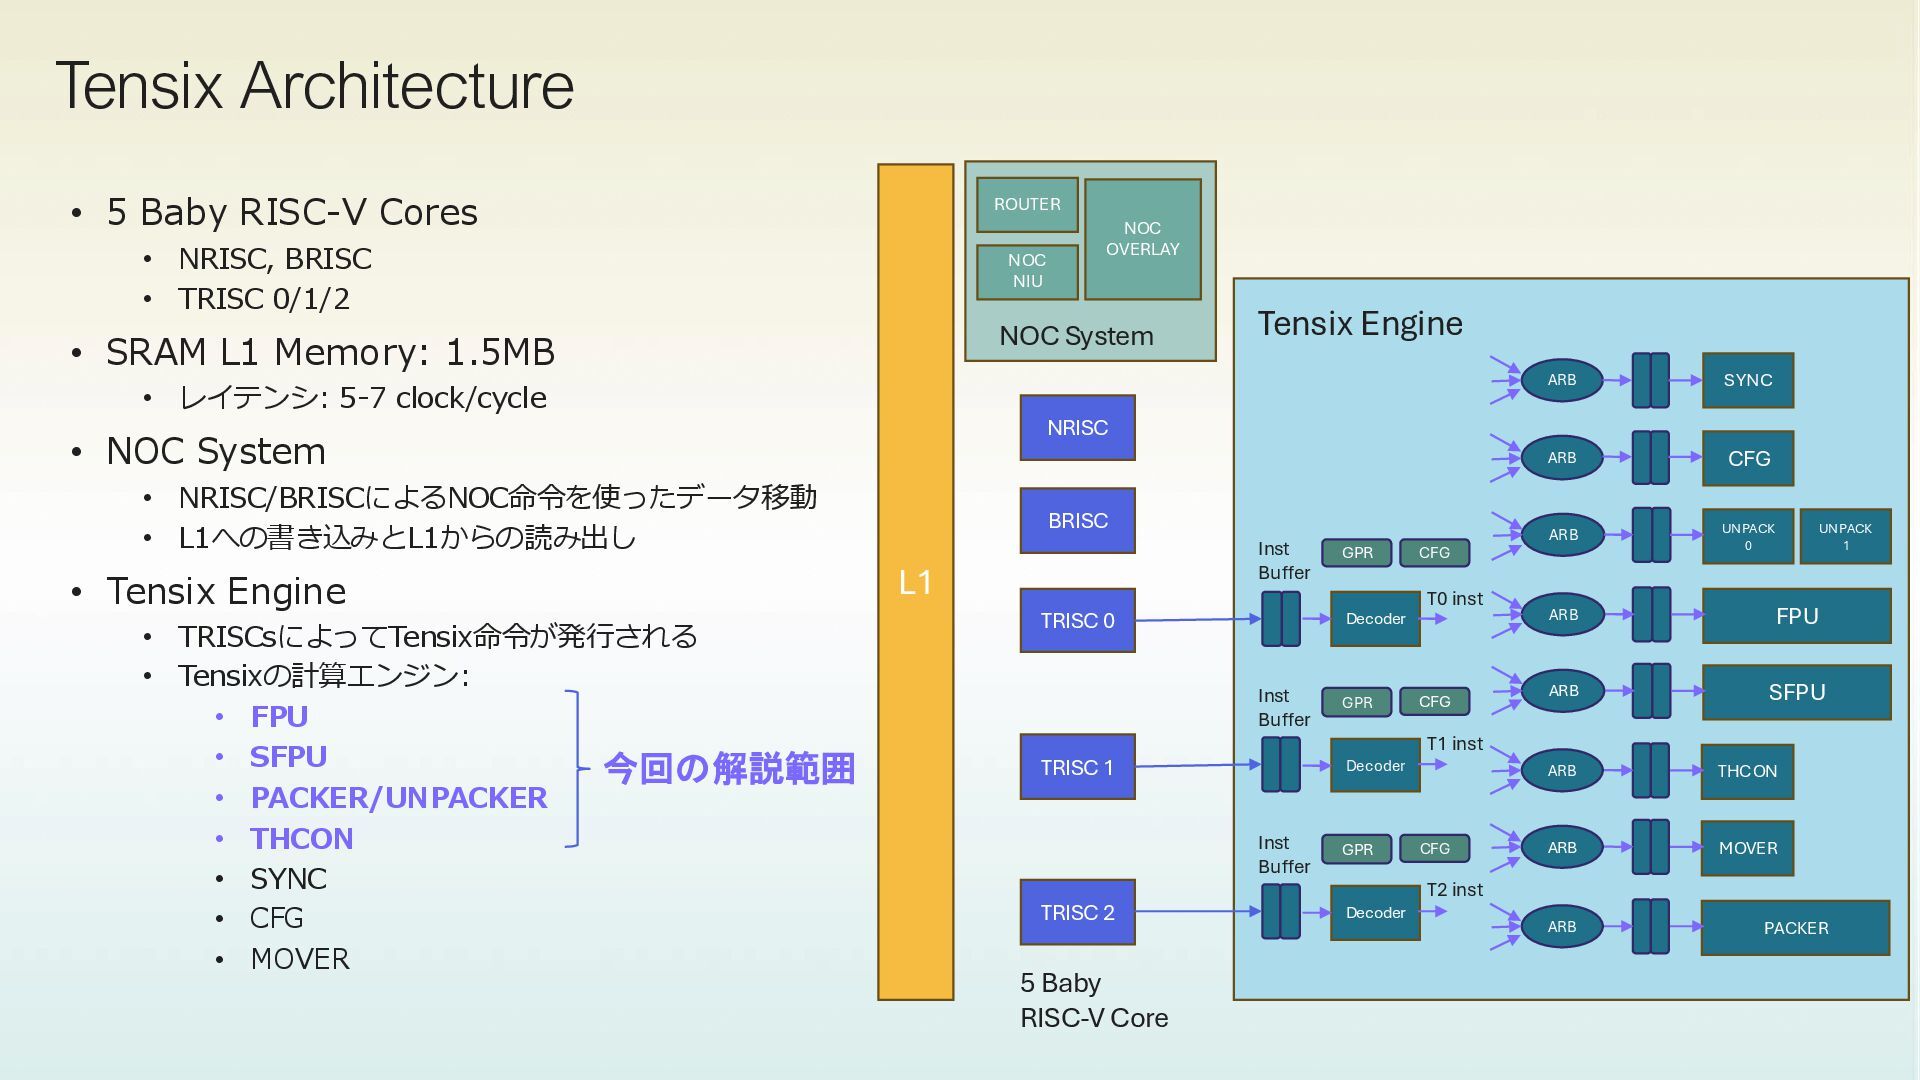Click the purple PACKER/UNPACKER bullet text
The image size is (1920, 1080).
click(398, 798)
